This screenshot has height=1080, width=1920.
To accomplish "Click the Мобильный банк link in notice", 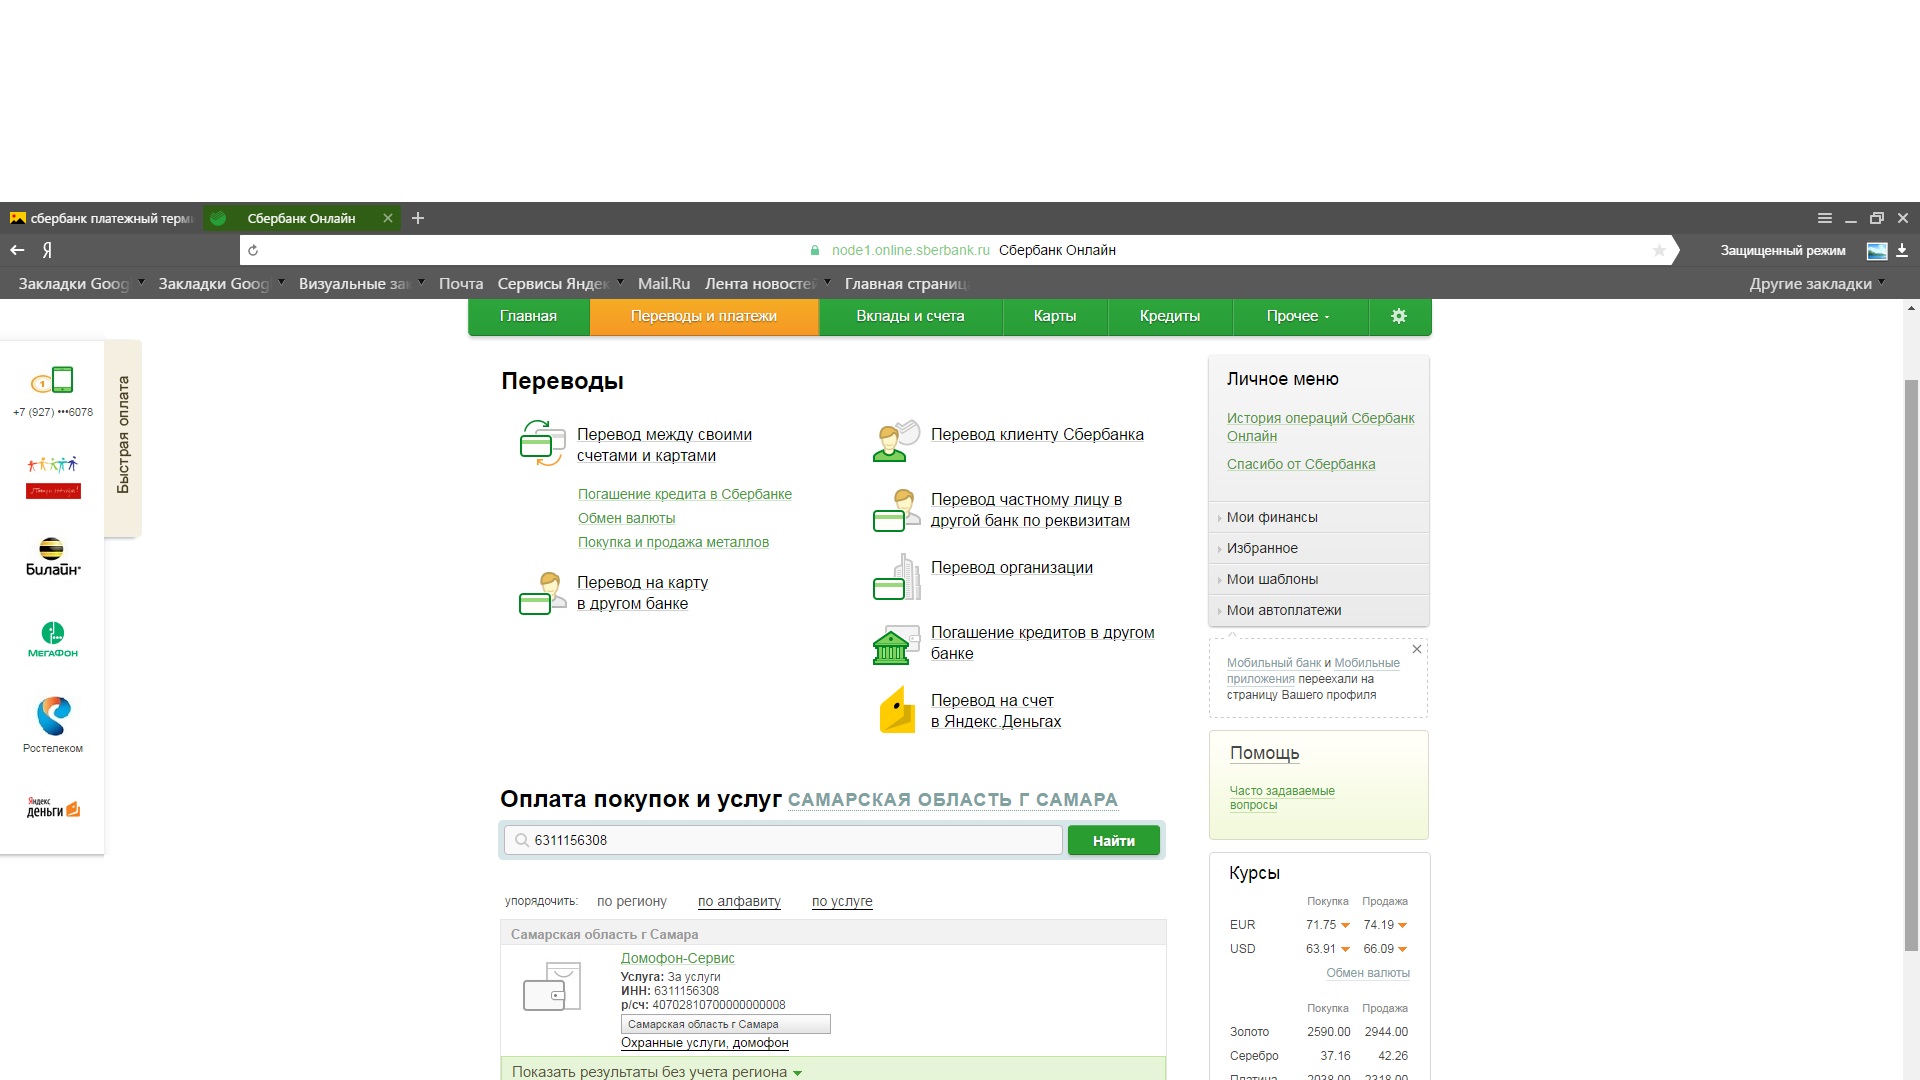I will click(x=1274, y=663).
